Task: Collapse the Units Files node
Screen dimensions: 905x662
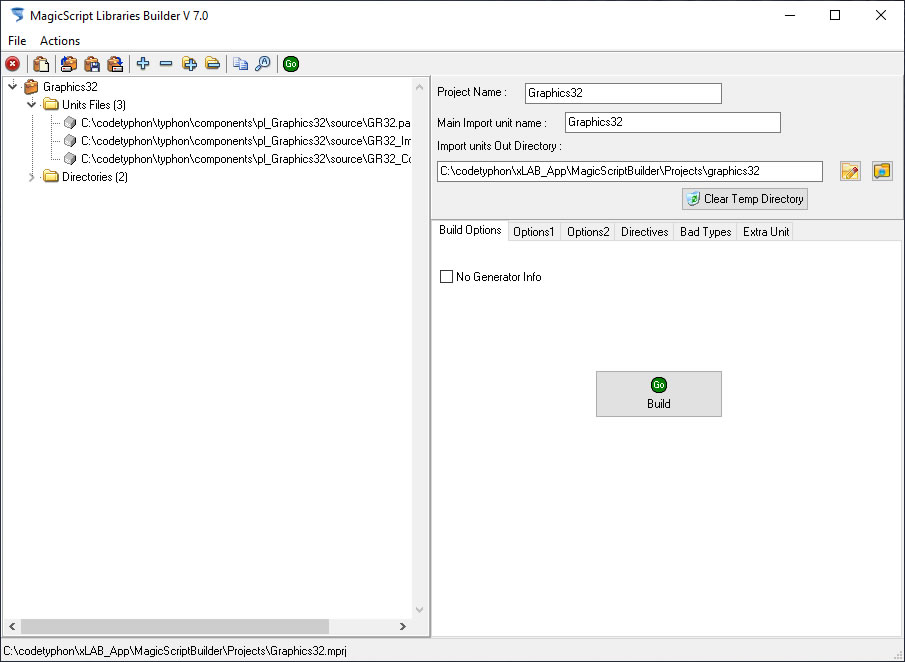Action: pos(32,104)
